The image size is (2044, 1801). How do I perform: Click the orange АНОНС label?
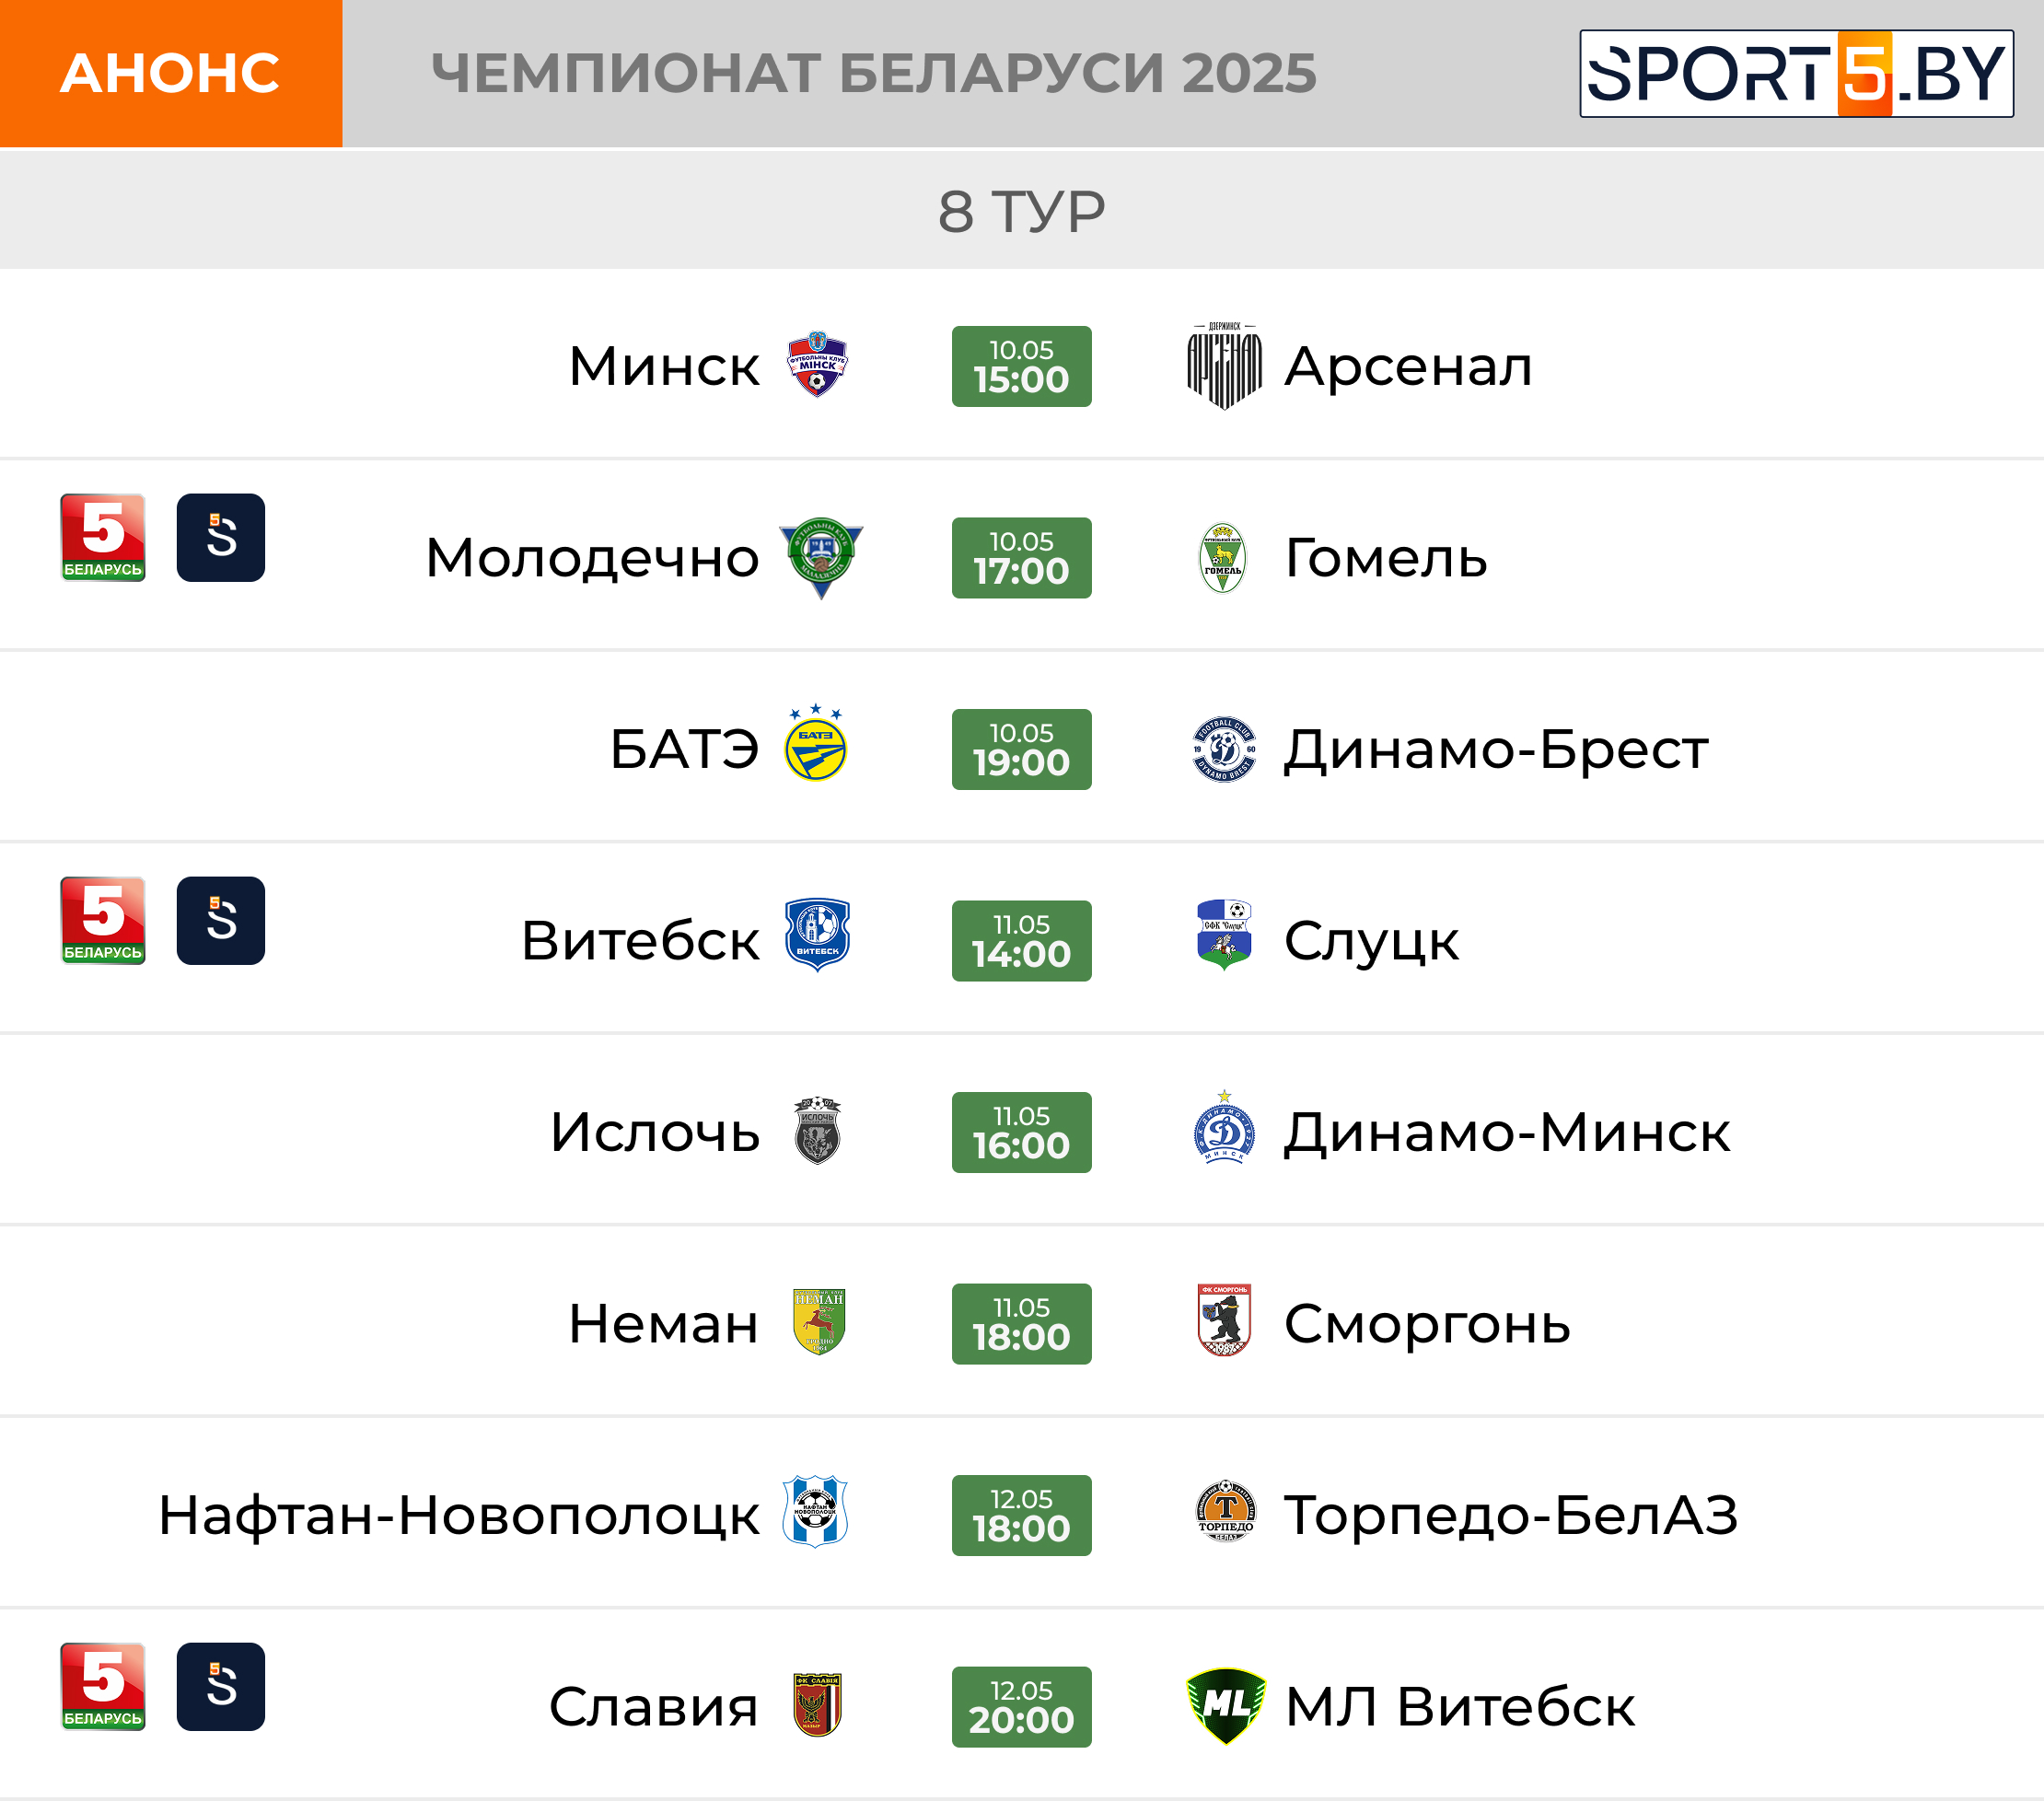pos(171,74)
